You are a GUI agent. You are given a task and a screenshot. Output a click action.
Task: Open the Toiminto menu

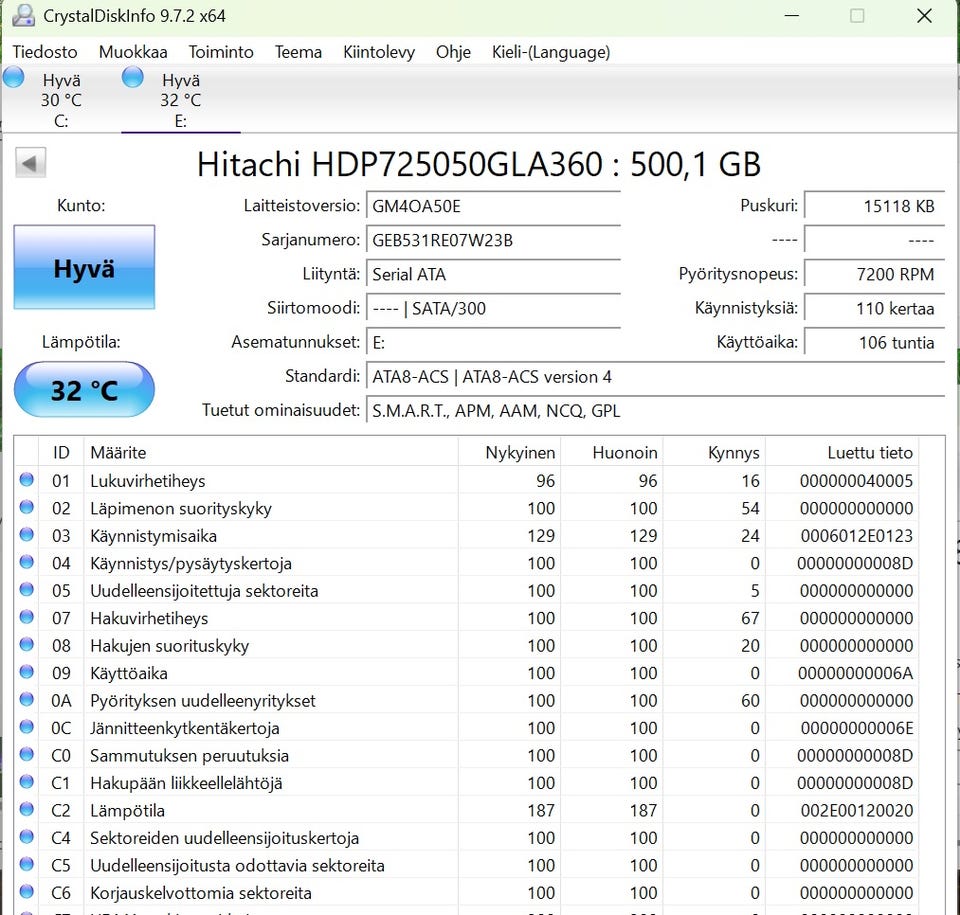(x=221, y=52)
